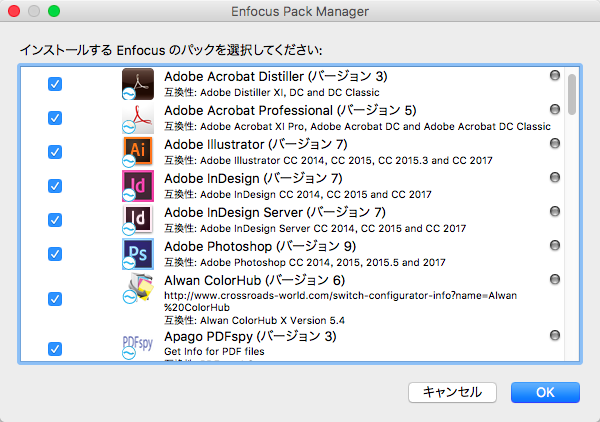
Task: Select the 'Adobe Acrobat Professional (バージョン 5)' title
Action: pyautogui.click(x=290, y=111)
